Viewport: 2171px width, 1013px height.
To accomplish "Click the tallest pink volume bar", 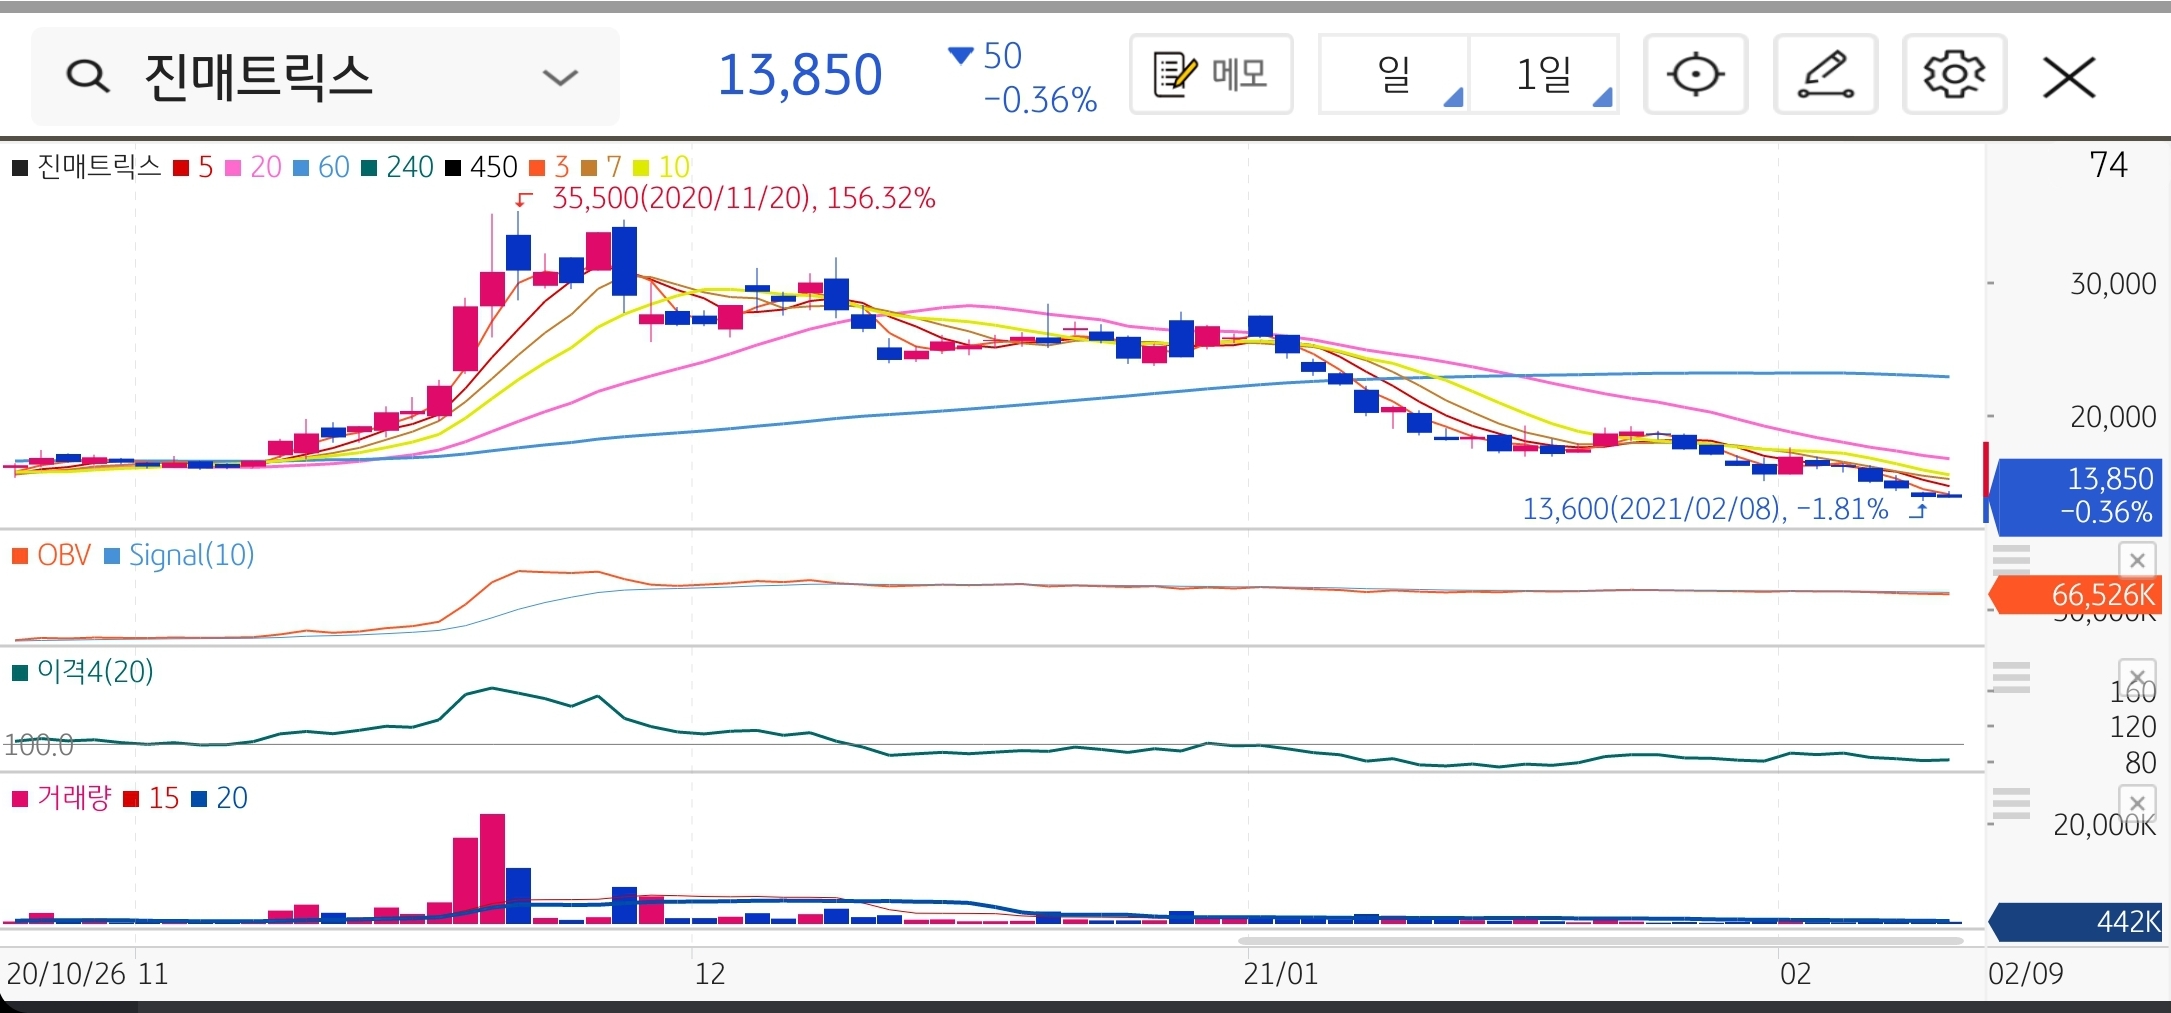I will 492,869.
